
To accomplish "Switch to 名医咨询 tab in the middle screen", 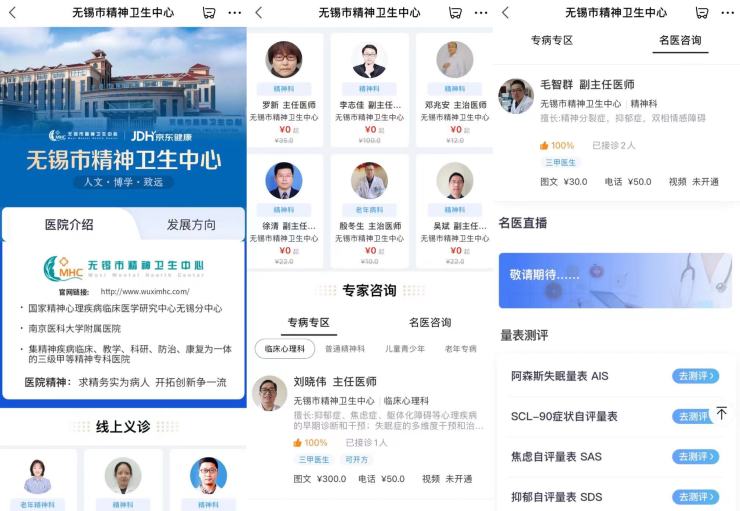I will click(x=429, y=323).
